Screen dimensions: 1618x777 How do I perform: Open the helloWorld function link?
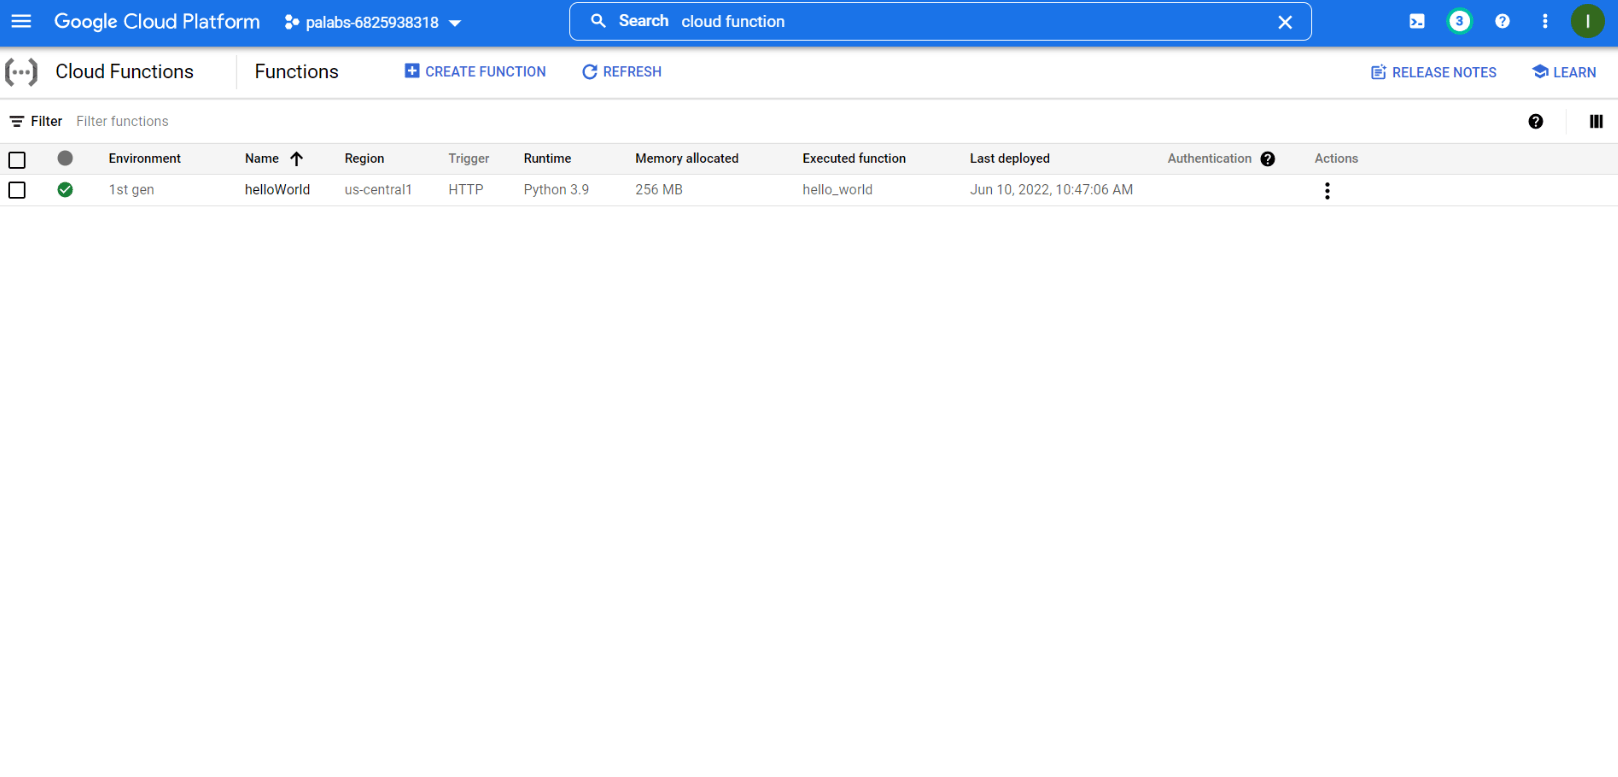click(277, 190)
